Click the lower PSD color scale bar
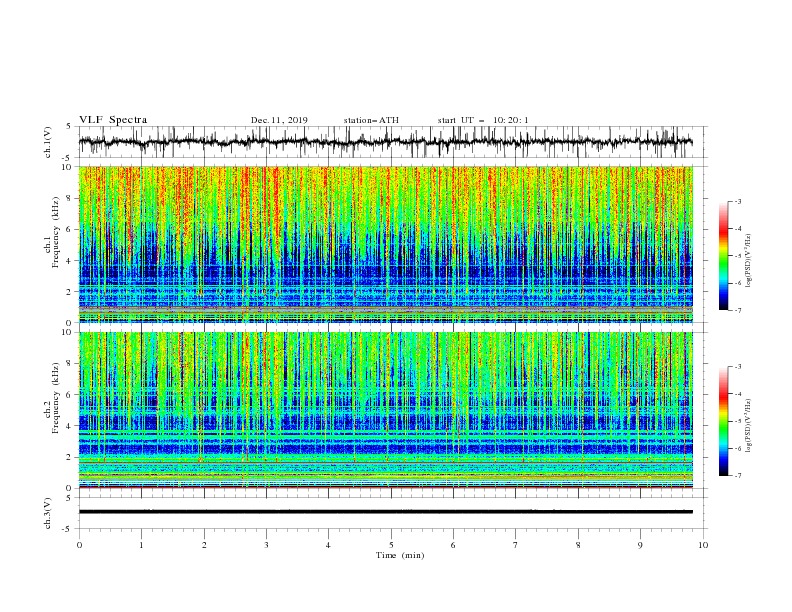The height and width of the screenshot is (612, 792). (723, 421)
